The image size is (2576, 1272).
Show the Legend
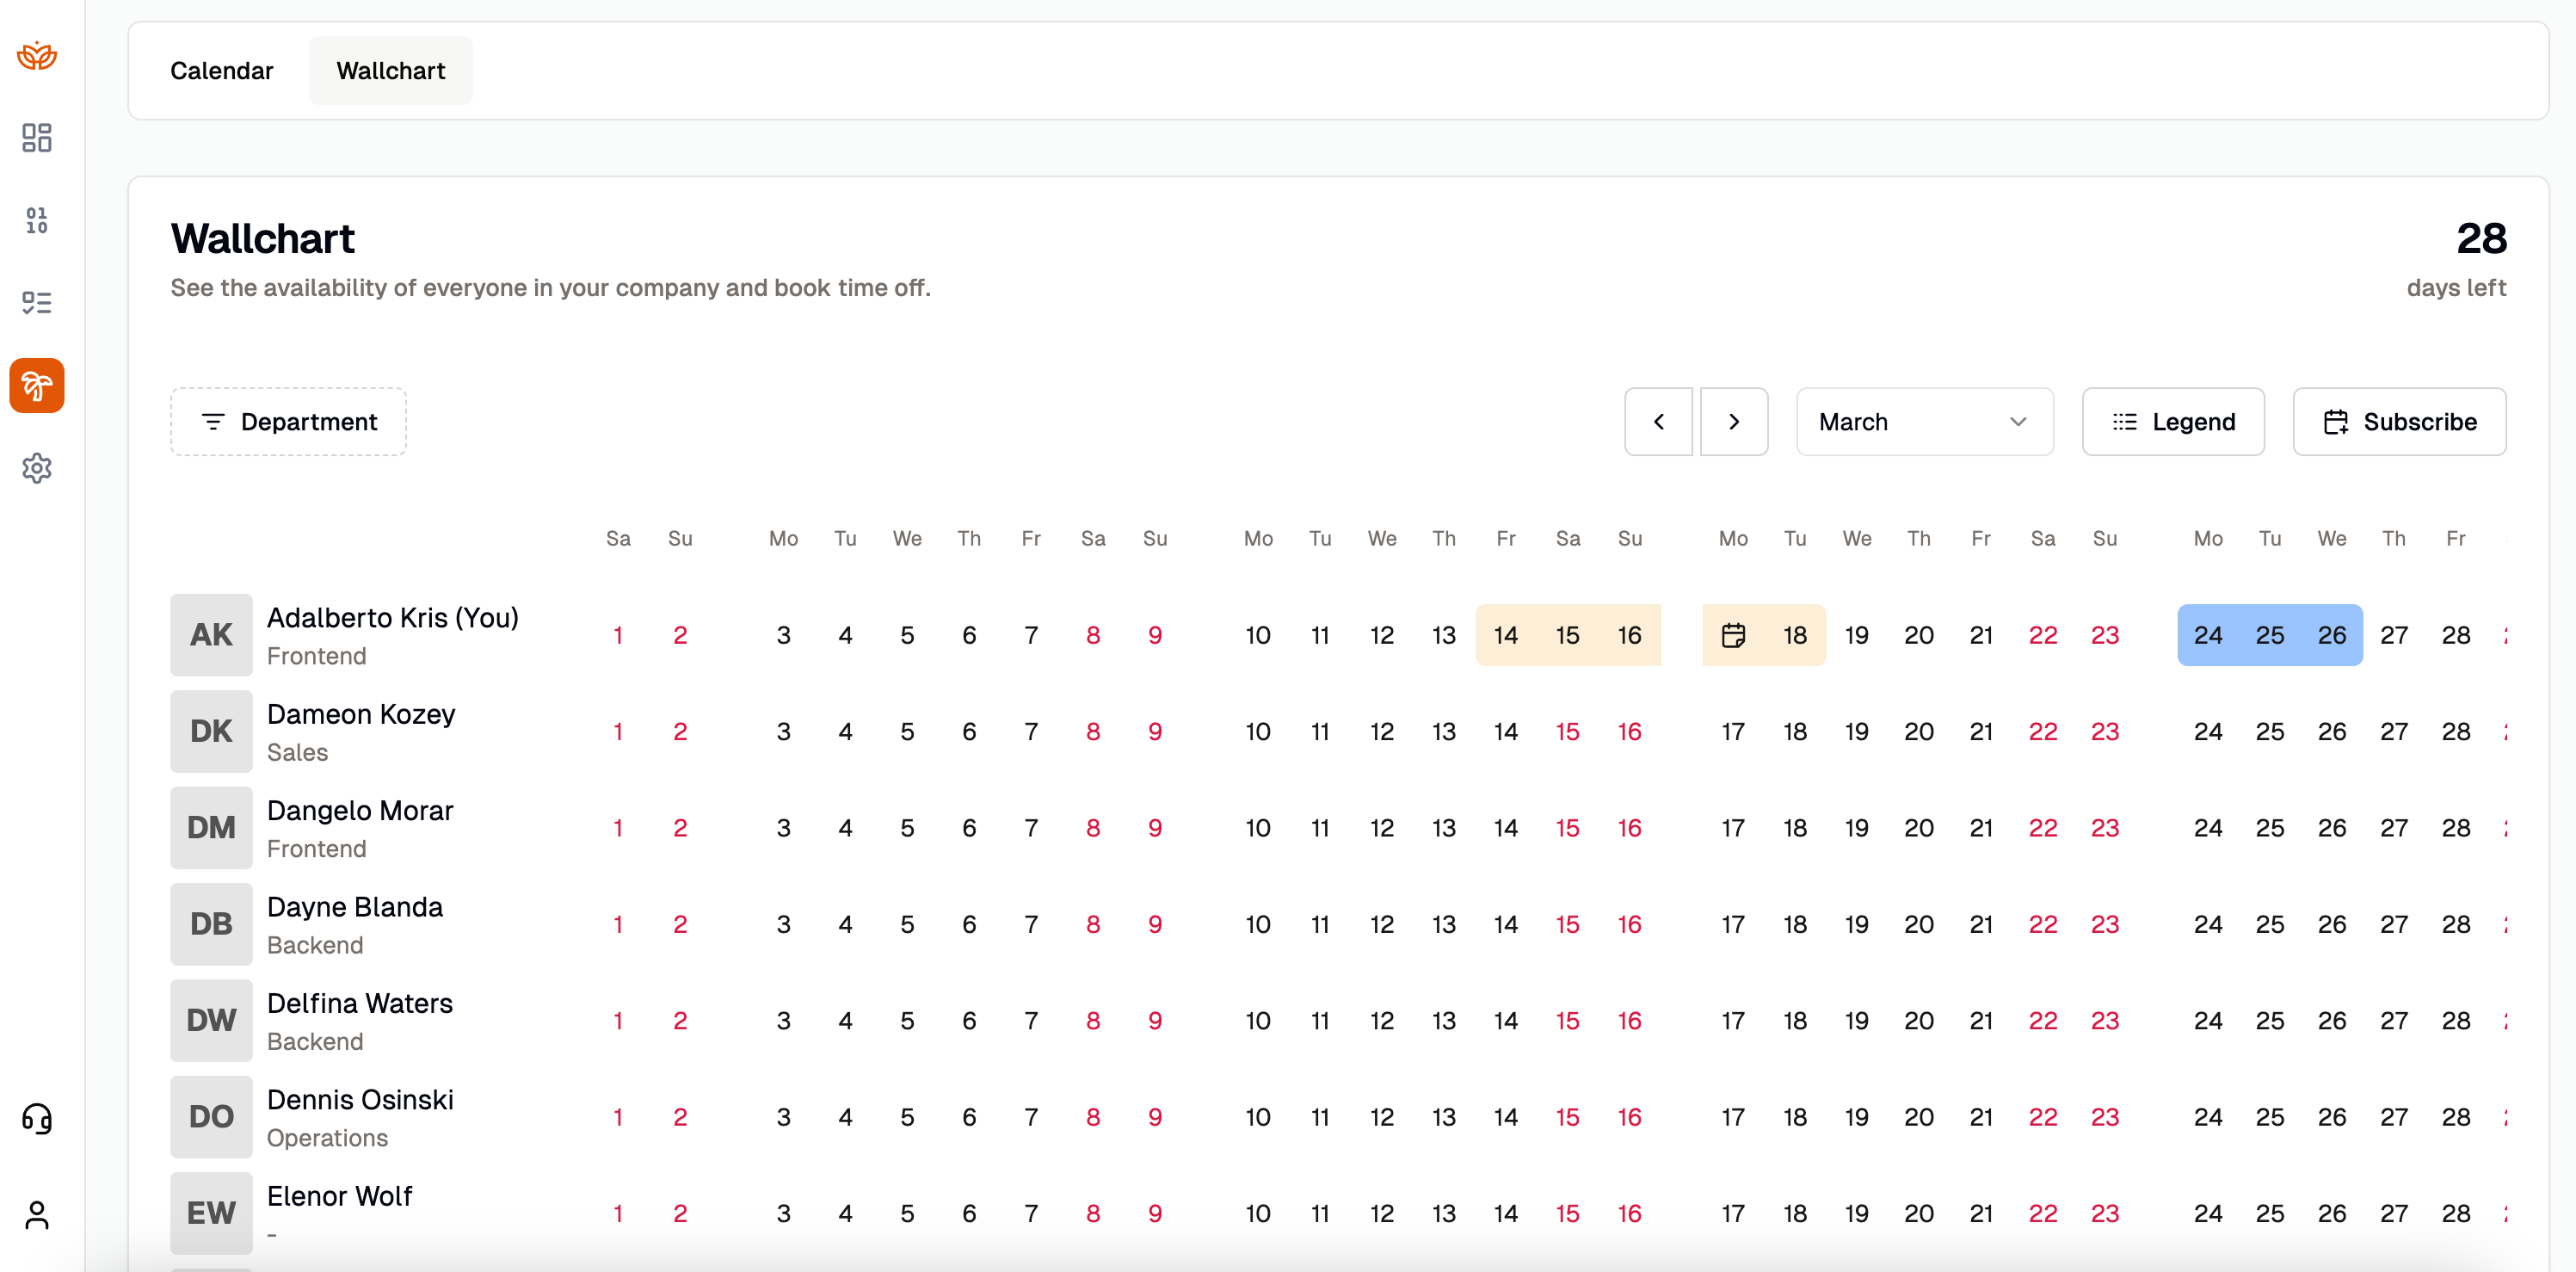coord(2173,421)
